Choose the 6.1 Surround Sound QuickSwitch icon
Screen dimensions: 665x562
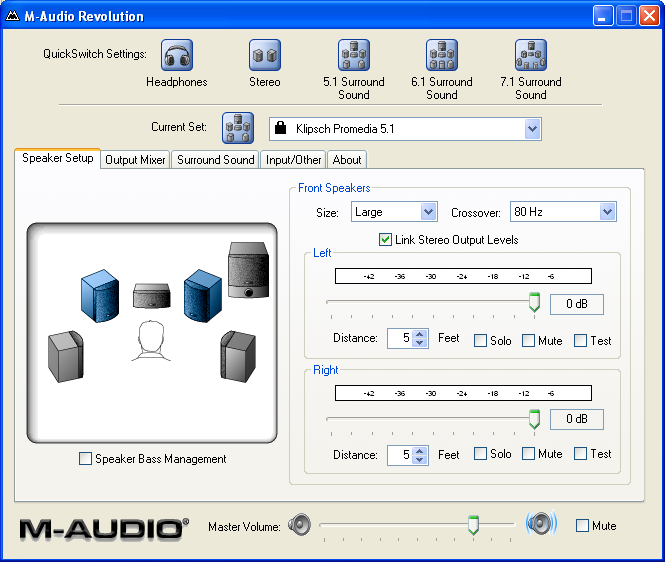pos(441,55)
